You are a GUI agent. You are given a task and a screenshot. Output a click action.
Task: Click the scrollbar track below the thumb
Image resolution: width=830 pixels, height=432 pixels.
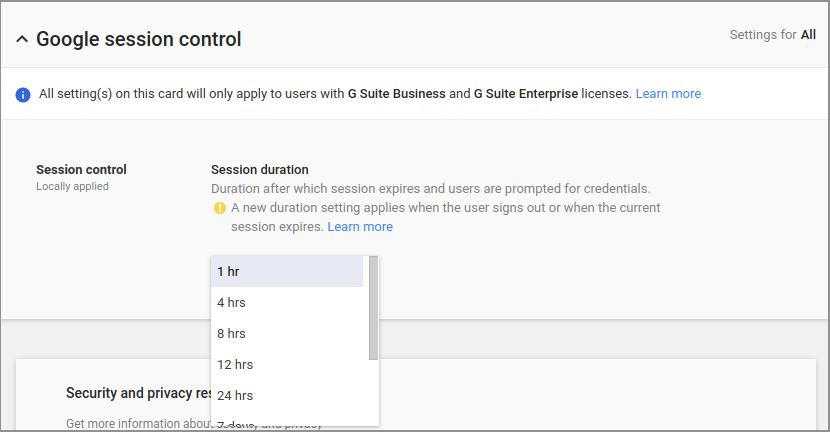point(374,393)
